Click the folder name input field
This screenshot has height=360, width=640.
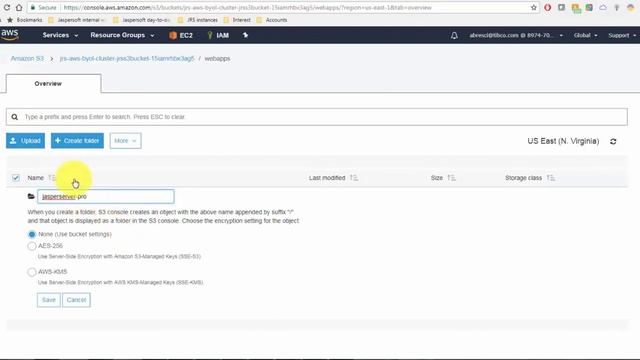[106, 196]
